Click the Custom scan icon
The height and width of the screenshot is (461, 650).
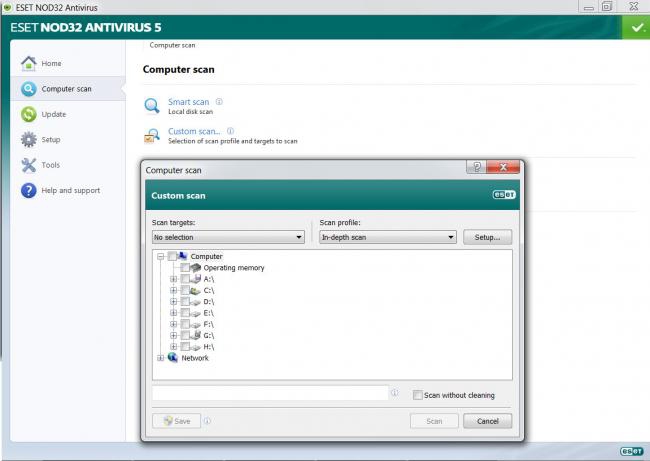click(x=152, y=135)
